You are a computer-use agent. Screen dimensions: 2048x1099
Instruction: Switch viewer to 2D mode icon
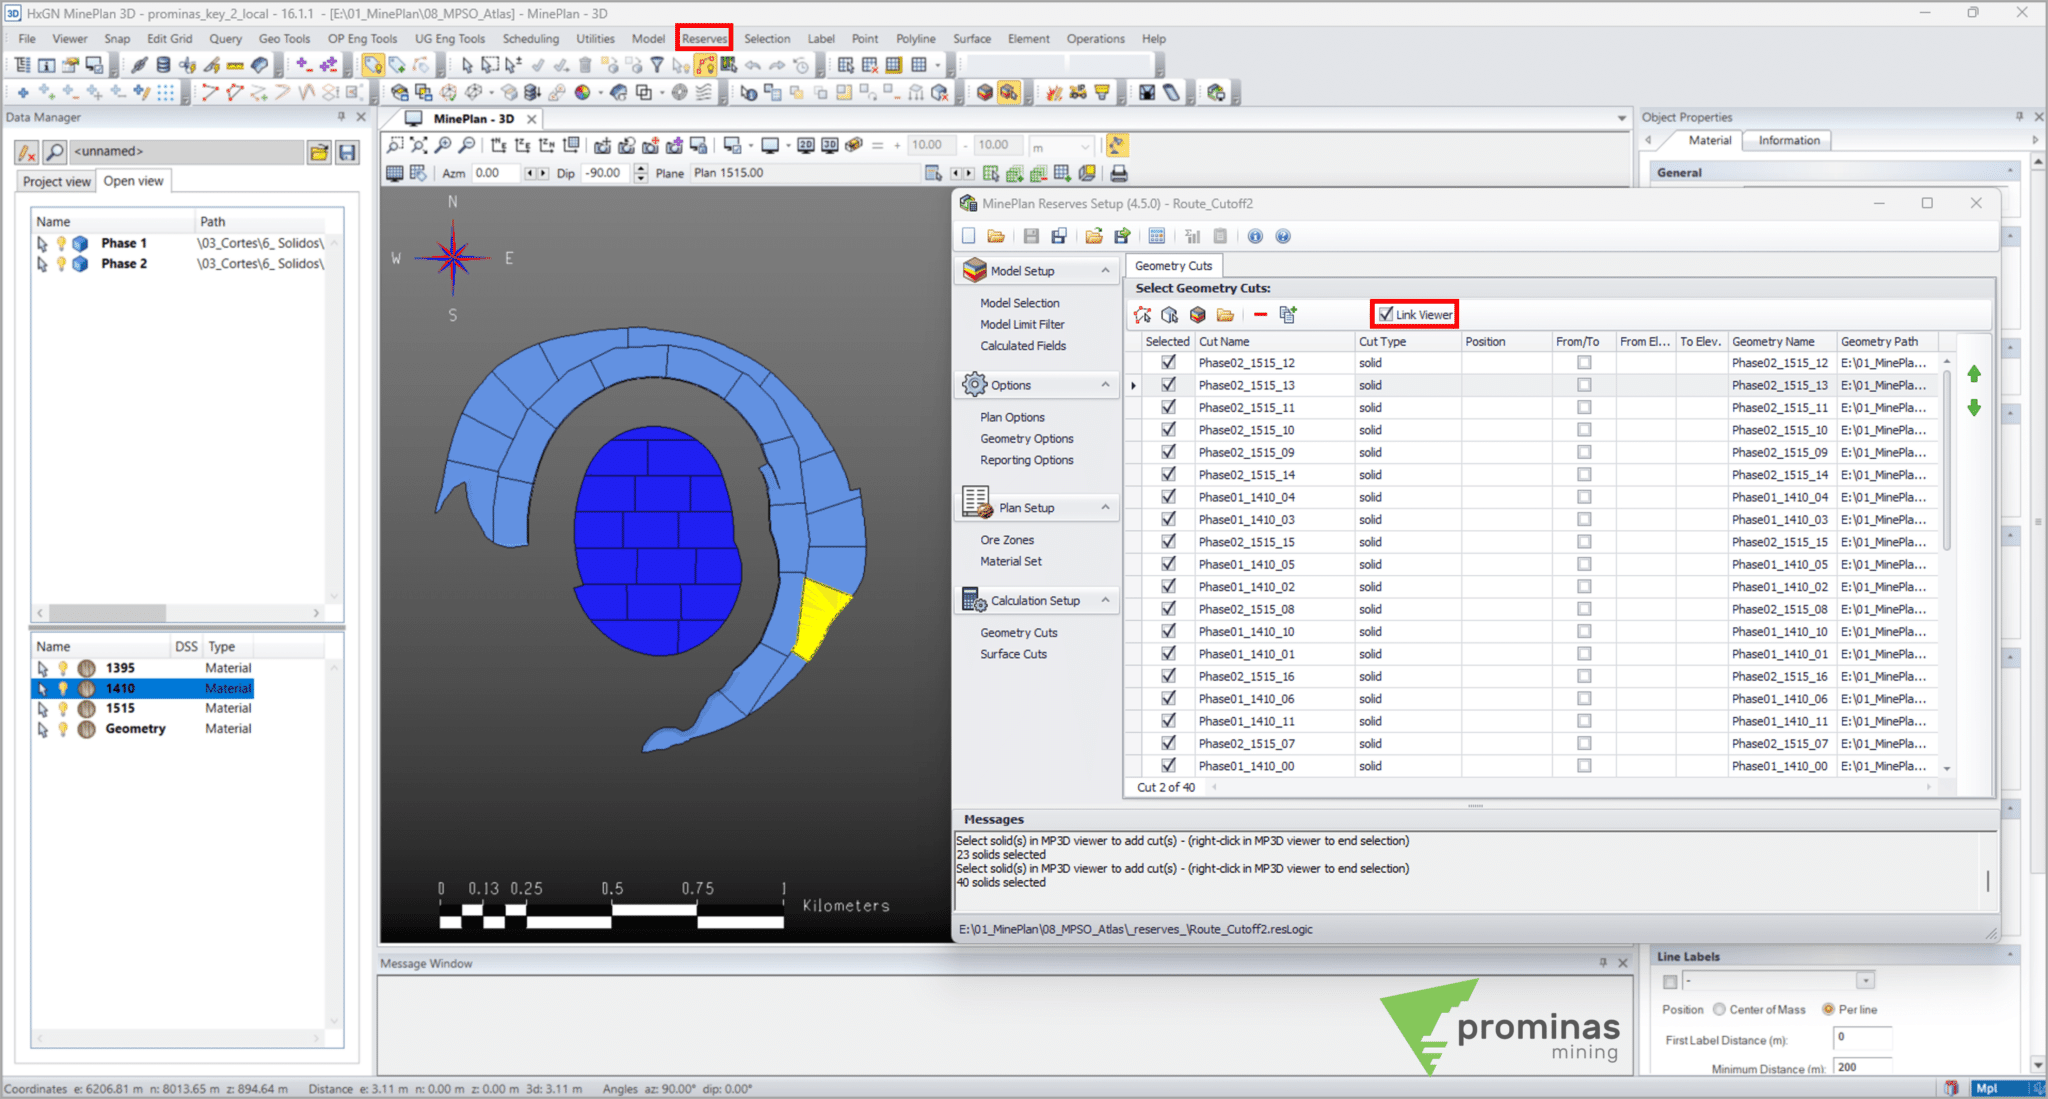pos(806,146)
